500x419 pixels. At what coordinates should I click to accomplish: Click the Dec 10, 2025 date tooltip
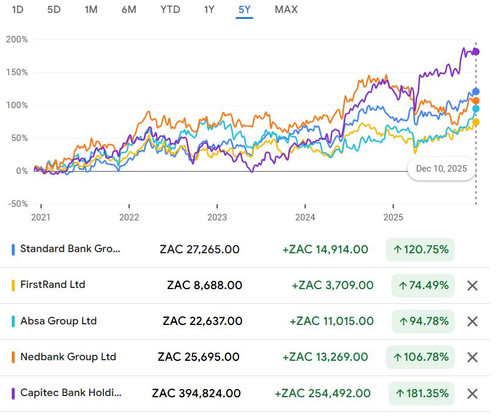tap(441, 169)
